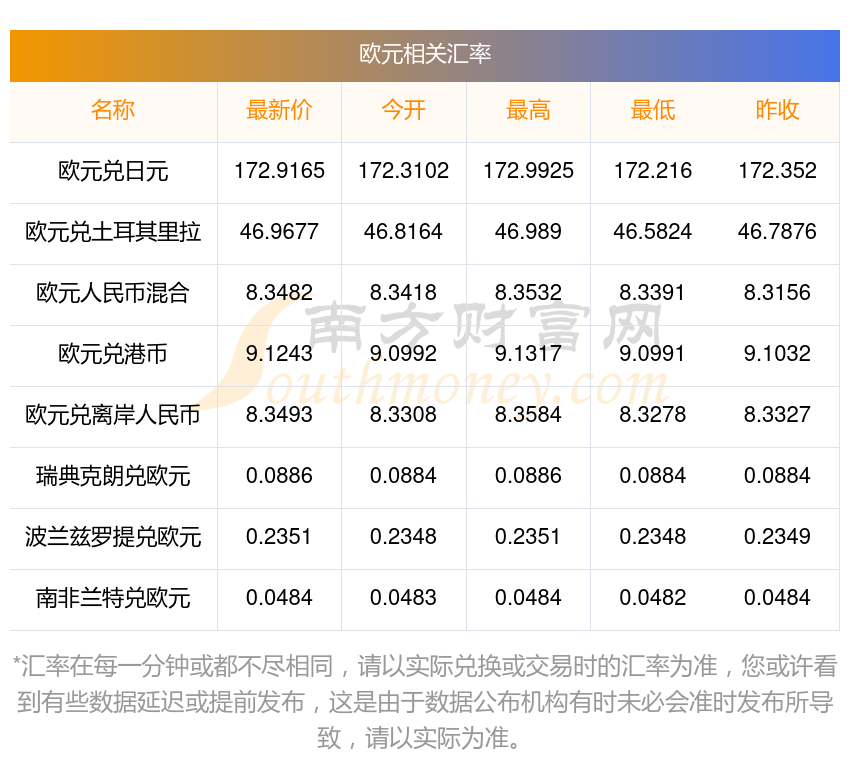This screenshot has width=850, height=769.
Task: Click lowest value 172.216
Action: [x=653, y=171]
